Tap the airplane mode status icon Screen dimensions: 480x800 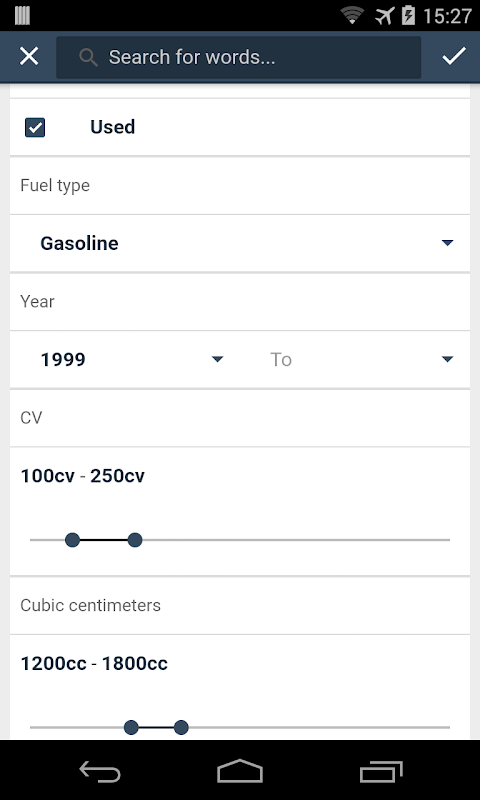(385, 16)
